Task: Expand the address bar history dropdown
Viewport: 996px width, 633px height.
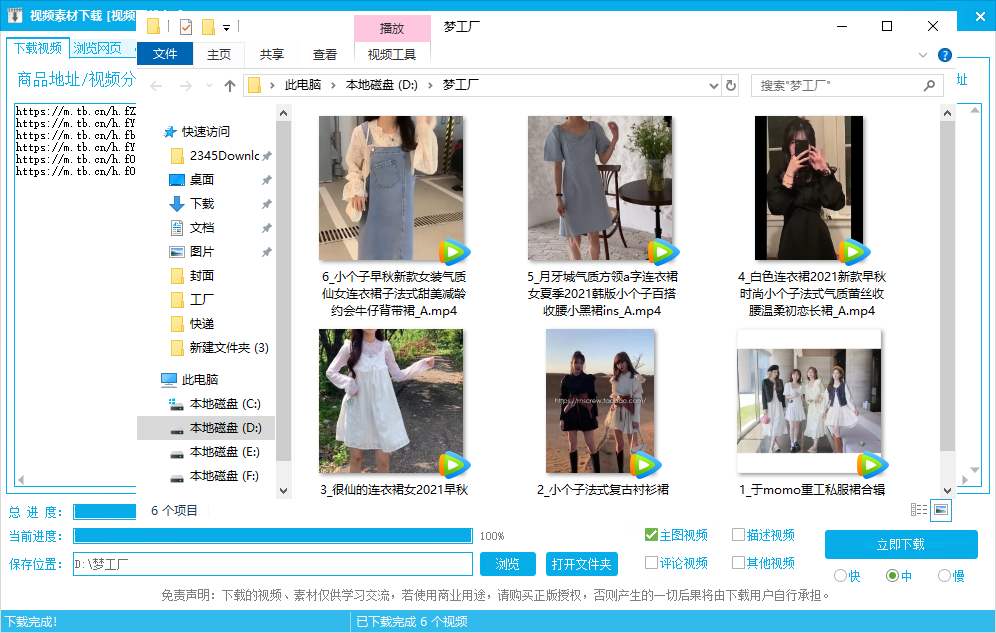Action: (713, 86)
